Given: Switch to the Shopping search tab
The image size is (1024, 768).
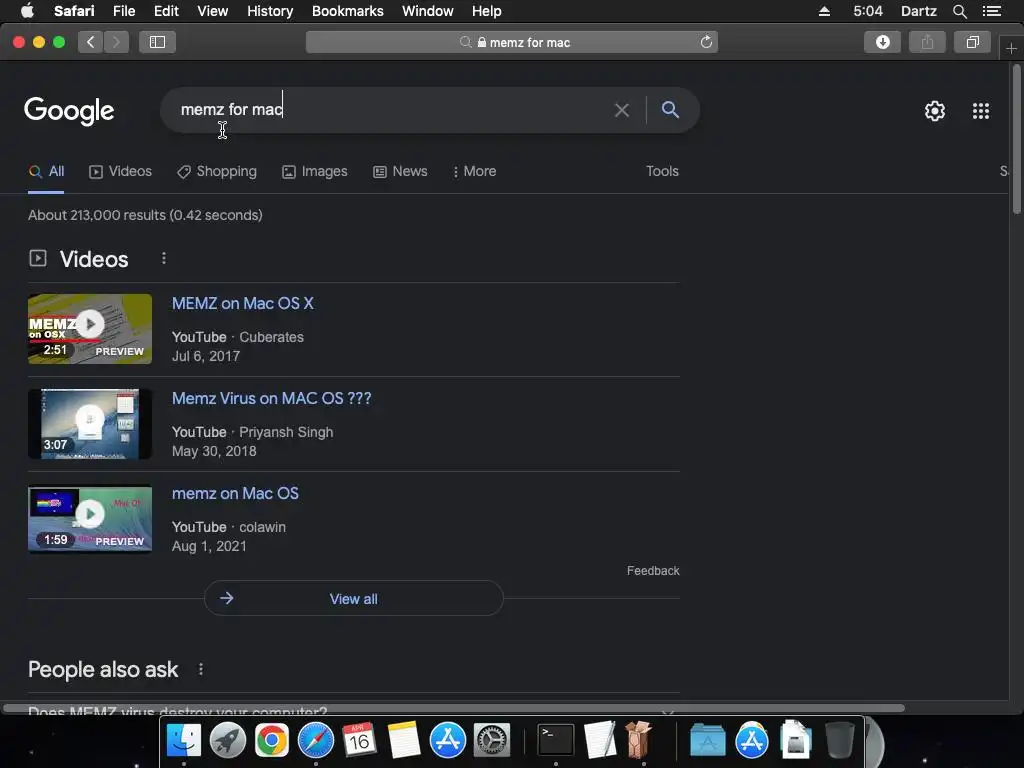Looking at the screenshot, I should point(217,172).
